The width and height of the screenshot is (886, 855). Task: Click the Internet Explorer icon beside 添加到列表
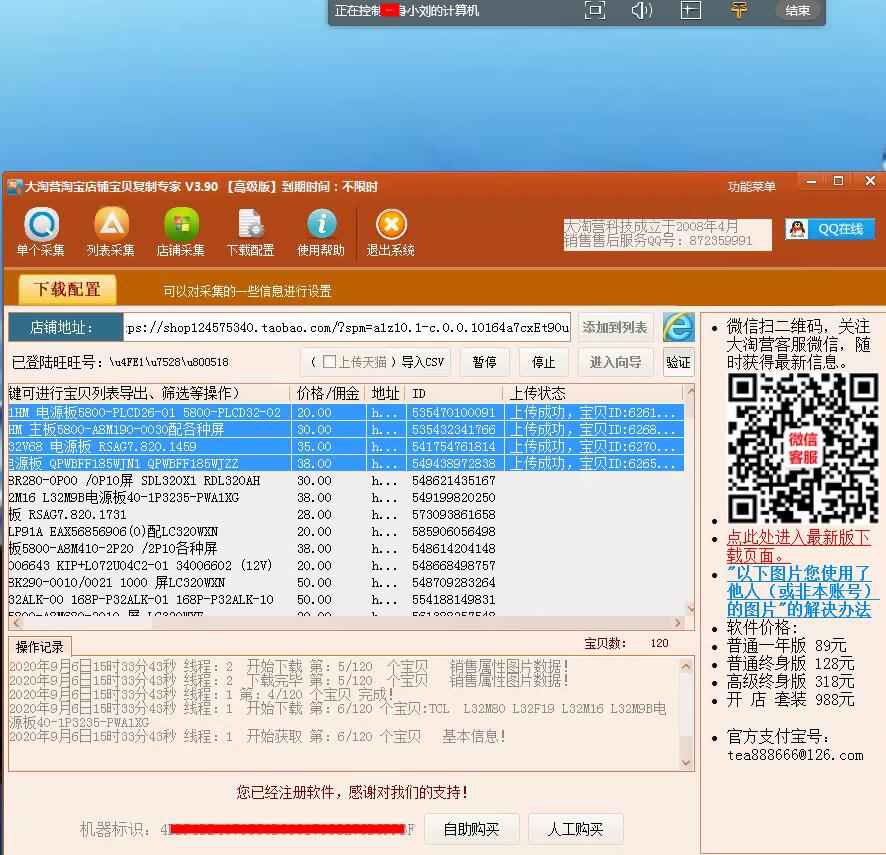(x=678, y=327)
